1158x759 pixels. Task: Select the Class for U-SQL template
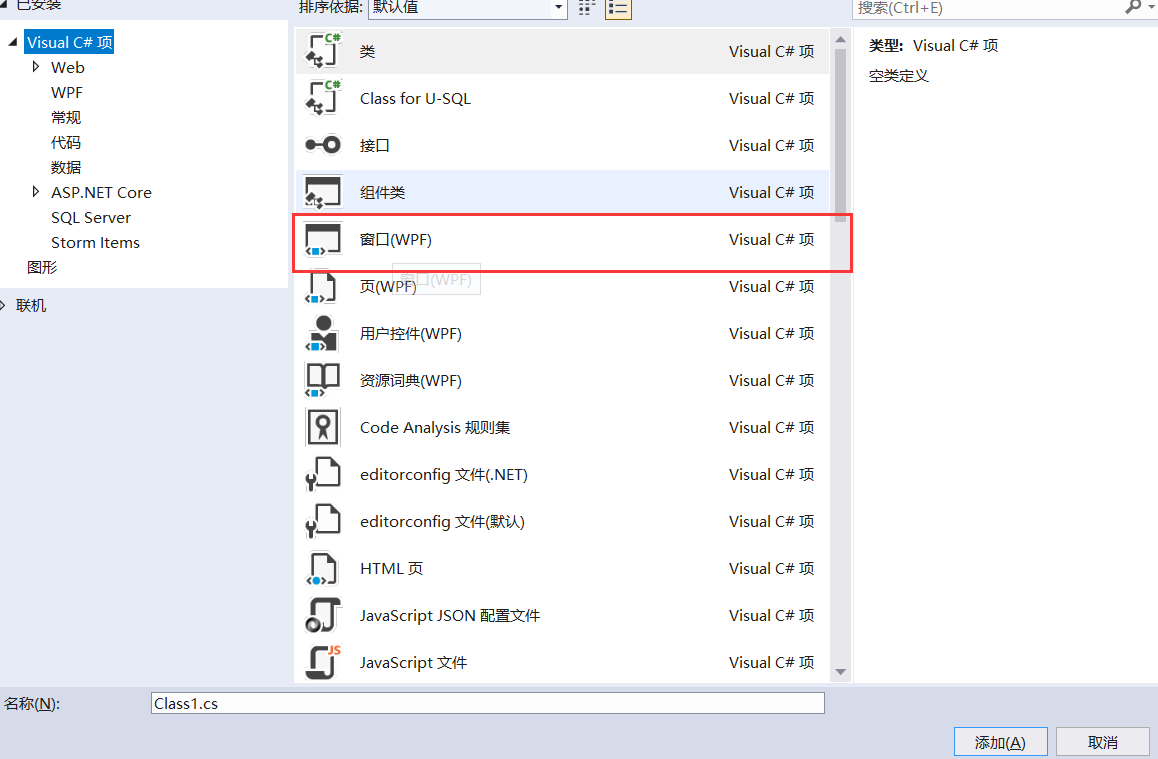[x=322, y=98]
